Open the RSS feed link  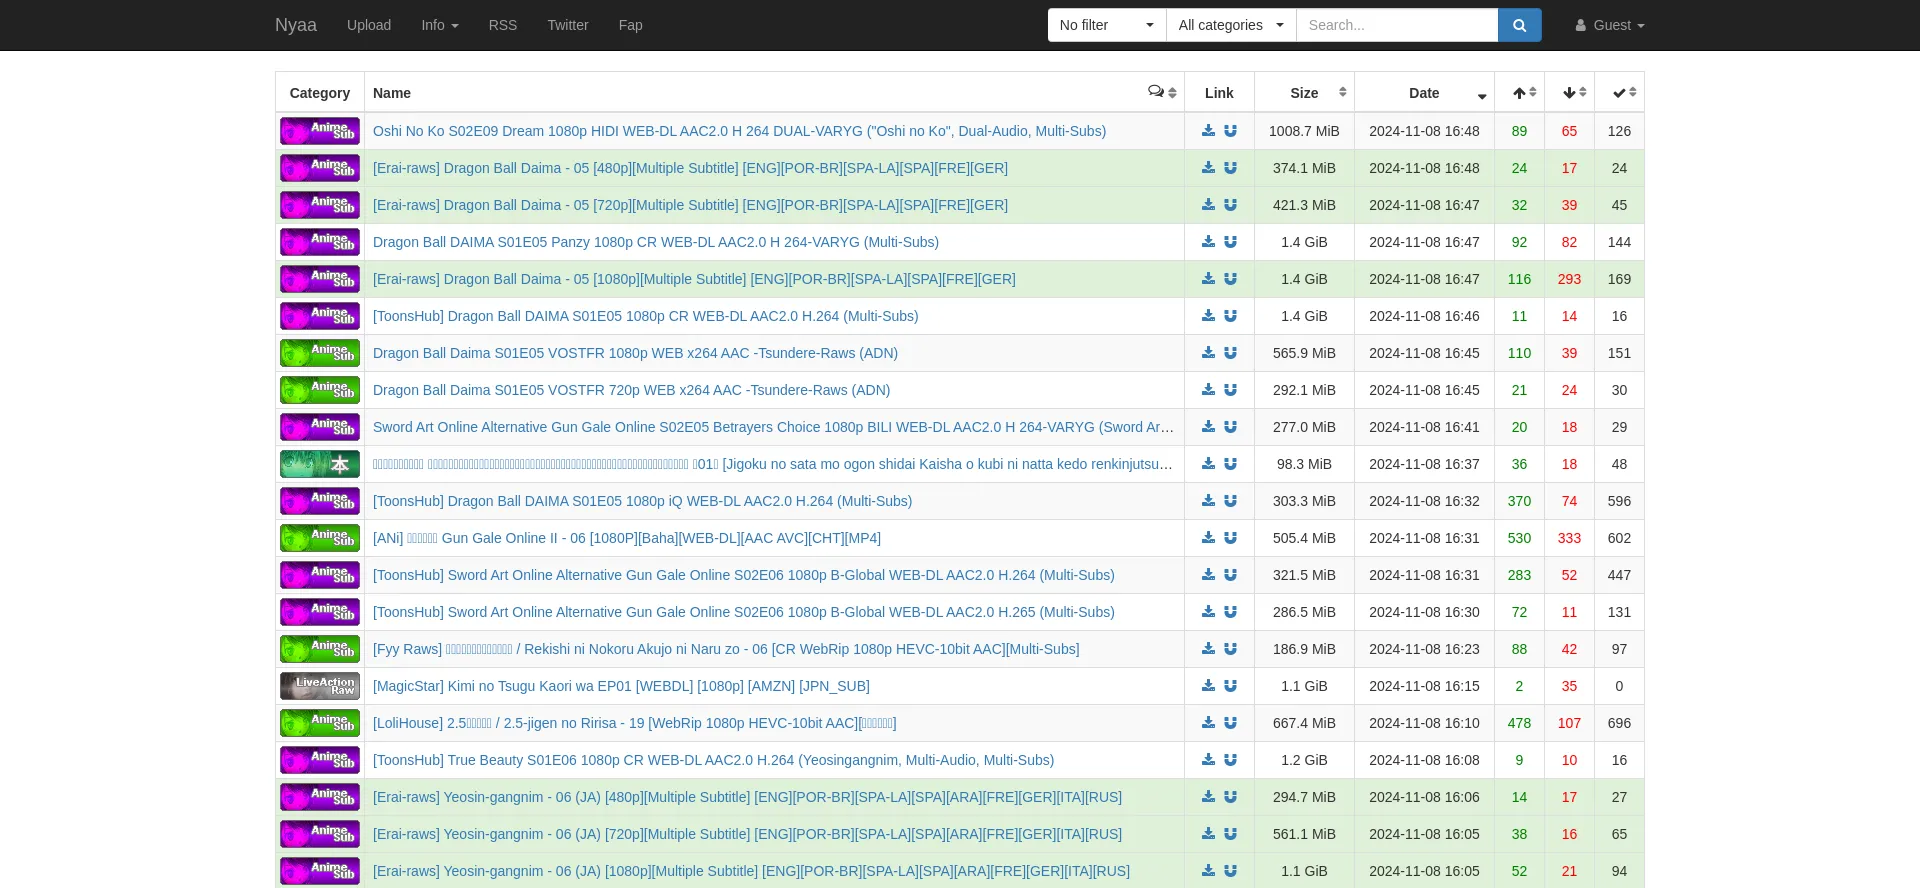(503, 25)
